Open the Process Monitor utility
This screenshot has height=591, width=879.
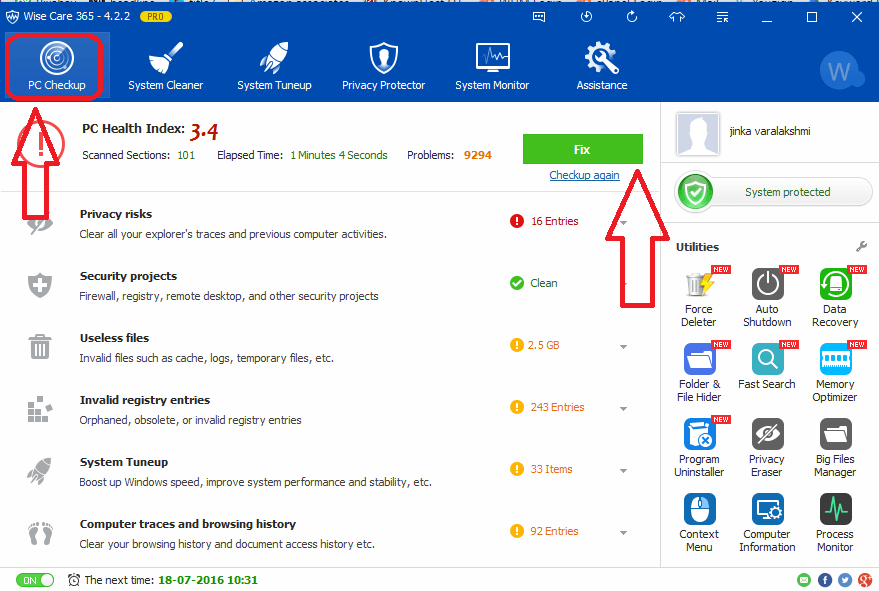click(835, 523)
